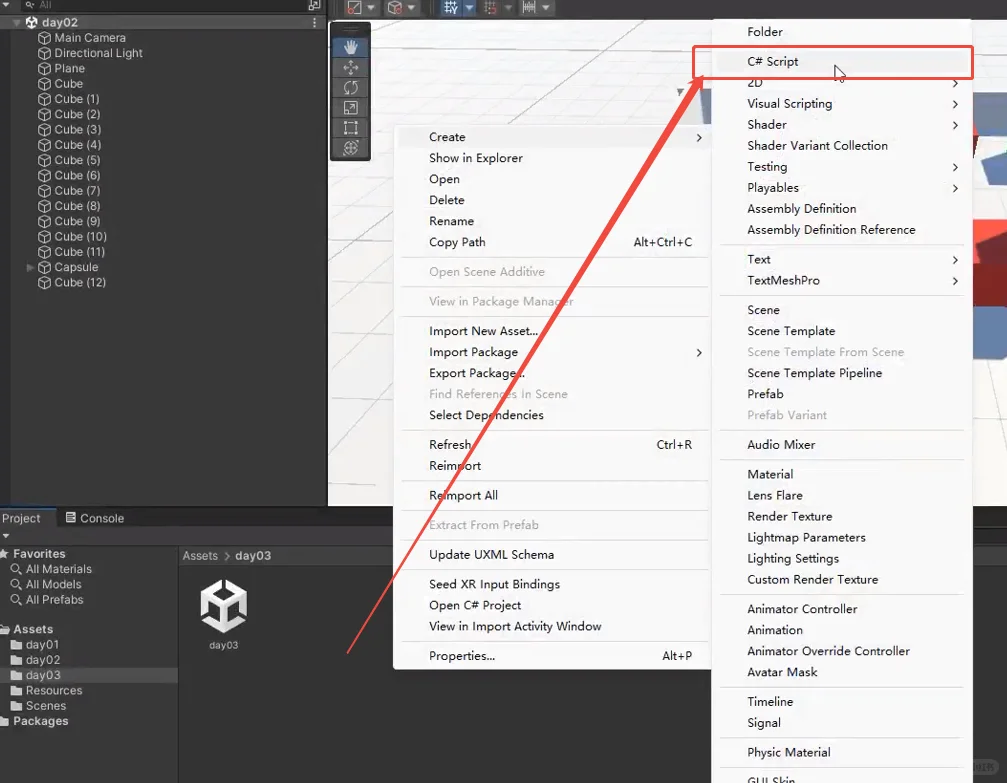The width and height of the screenshot is (1007, 783).
Task: Select the Transform tool in Scene overlay
Action: click(x=351, y=148)
